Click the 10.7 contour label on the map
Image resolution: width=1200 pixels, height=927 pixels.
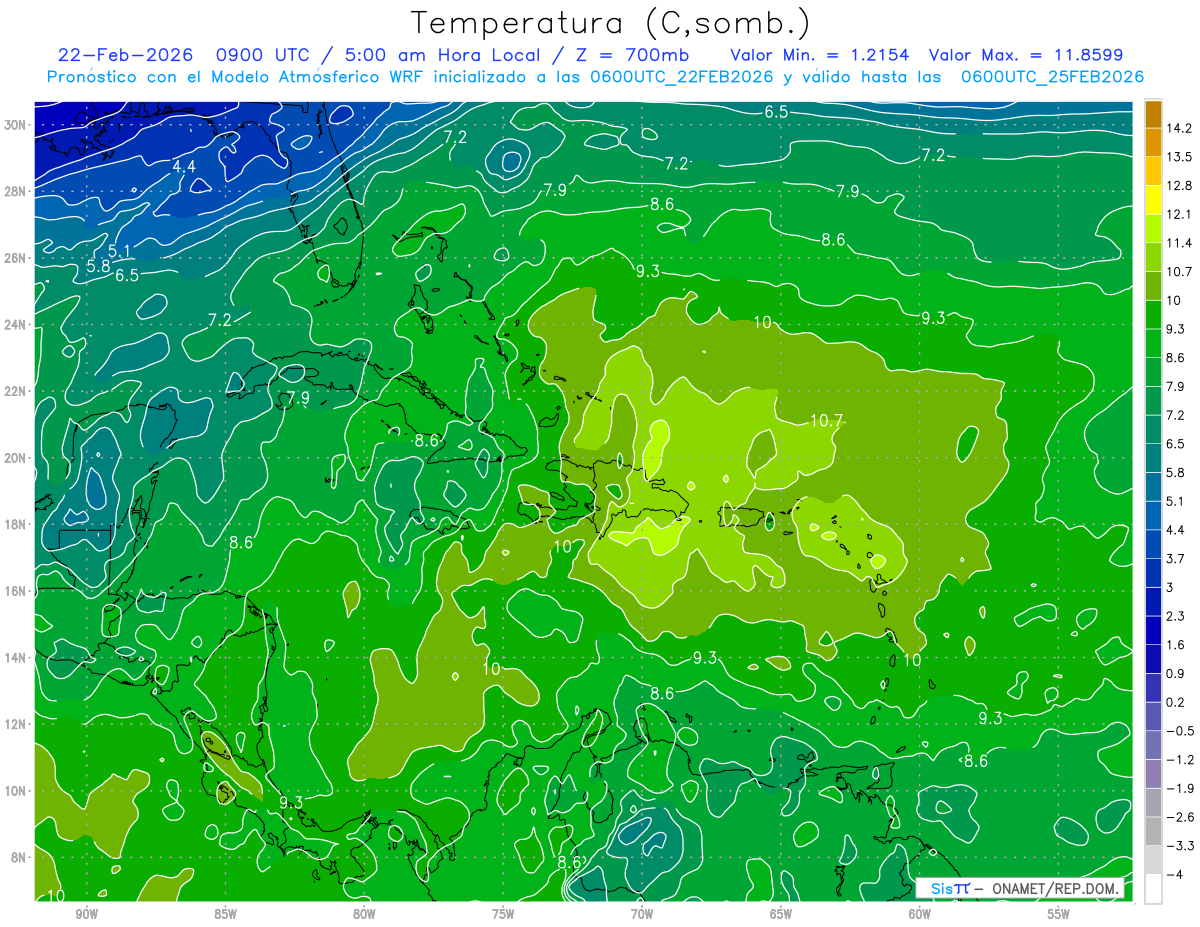[x=826, y=421]
